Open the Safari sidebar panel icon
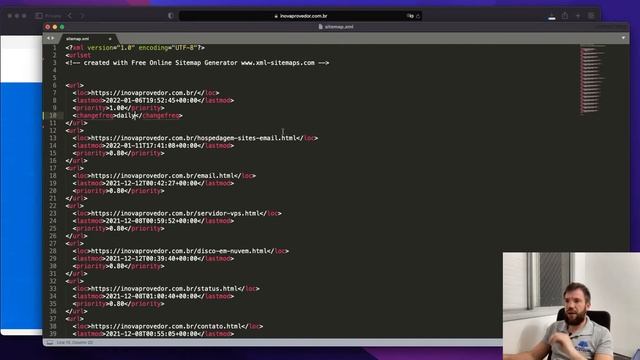This screenshot has height=360, width=640. [39, 16]
